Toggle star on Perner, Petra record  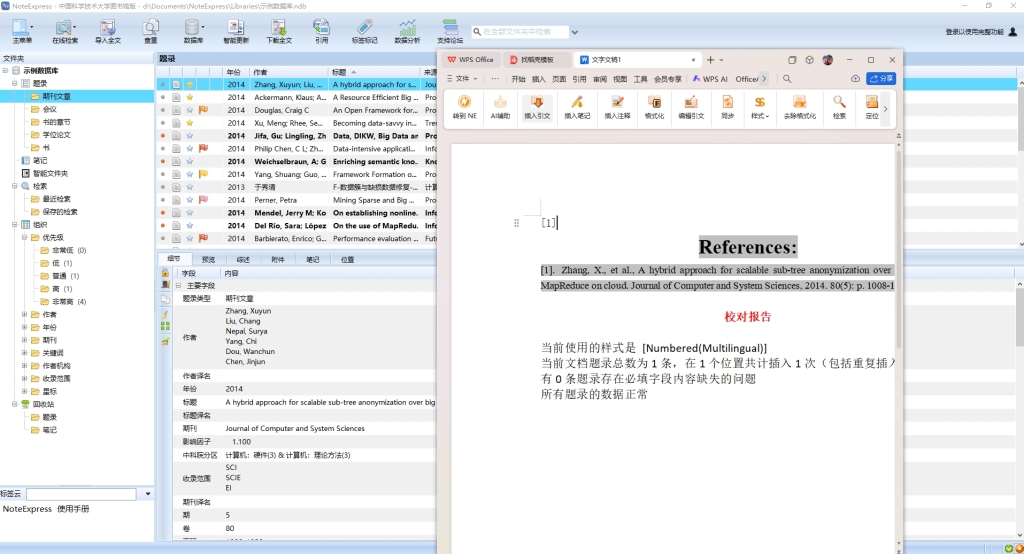coord(189,200)
